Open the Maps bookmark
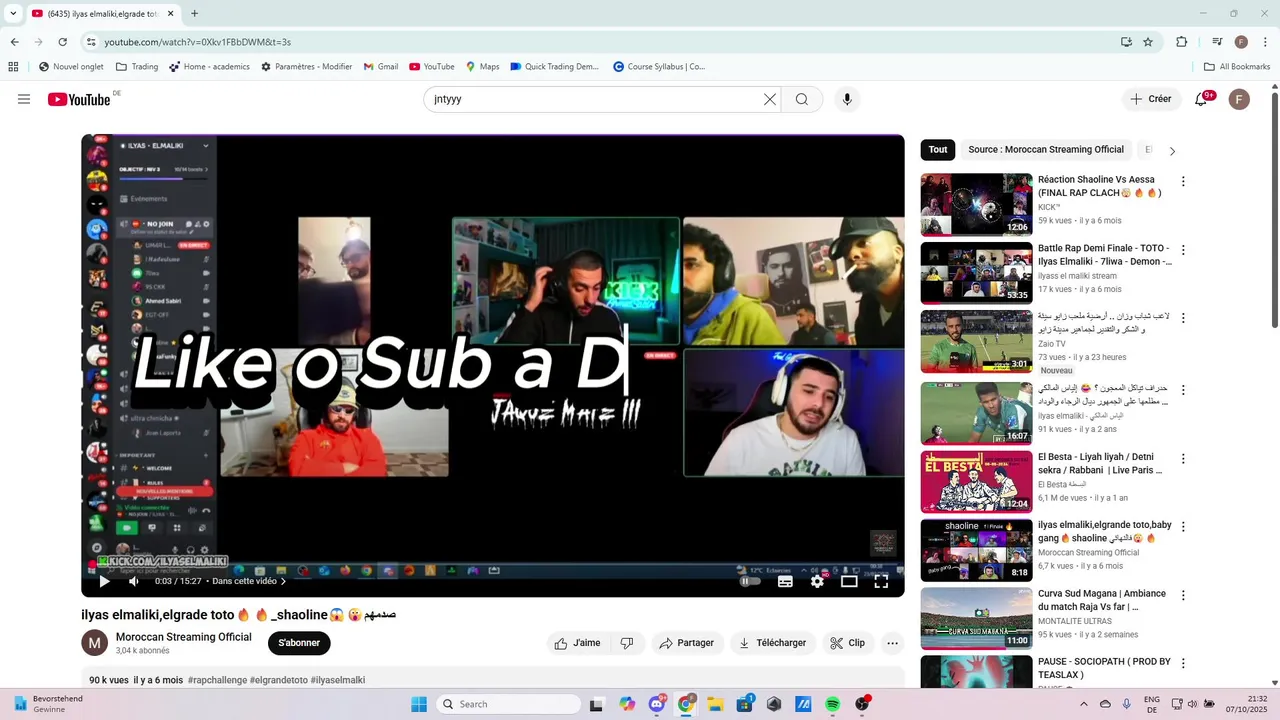 [x=482, y=67]
